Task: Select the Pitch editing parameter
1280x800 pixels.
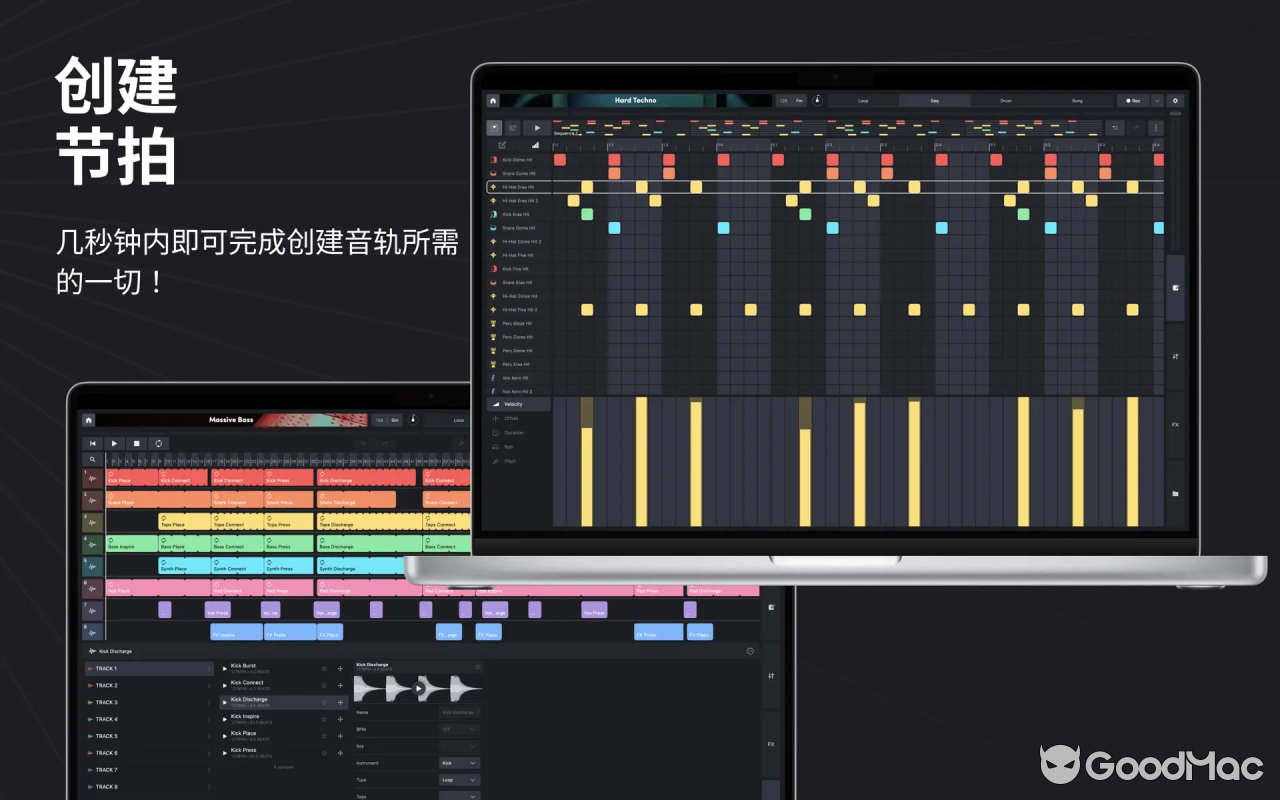Action: tap(511, 461)
